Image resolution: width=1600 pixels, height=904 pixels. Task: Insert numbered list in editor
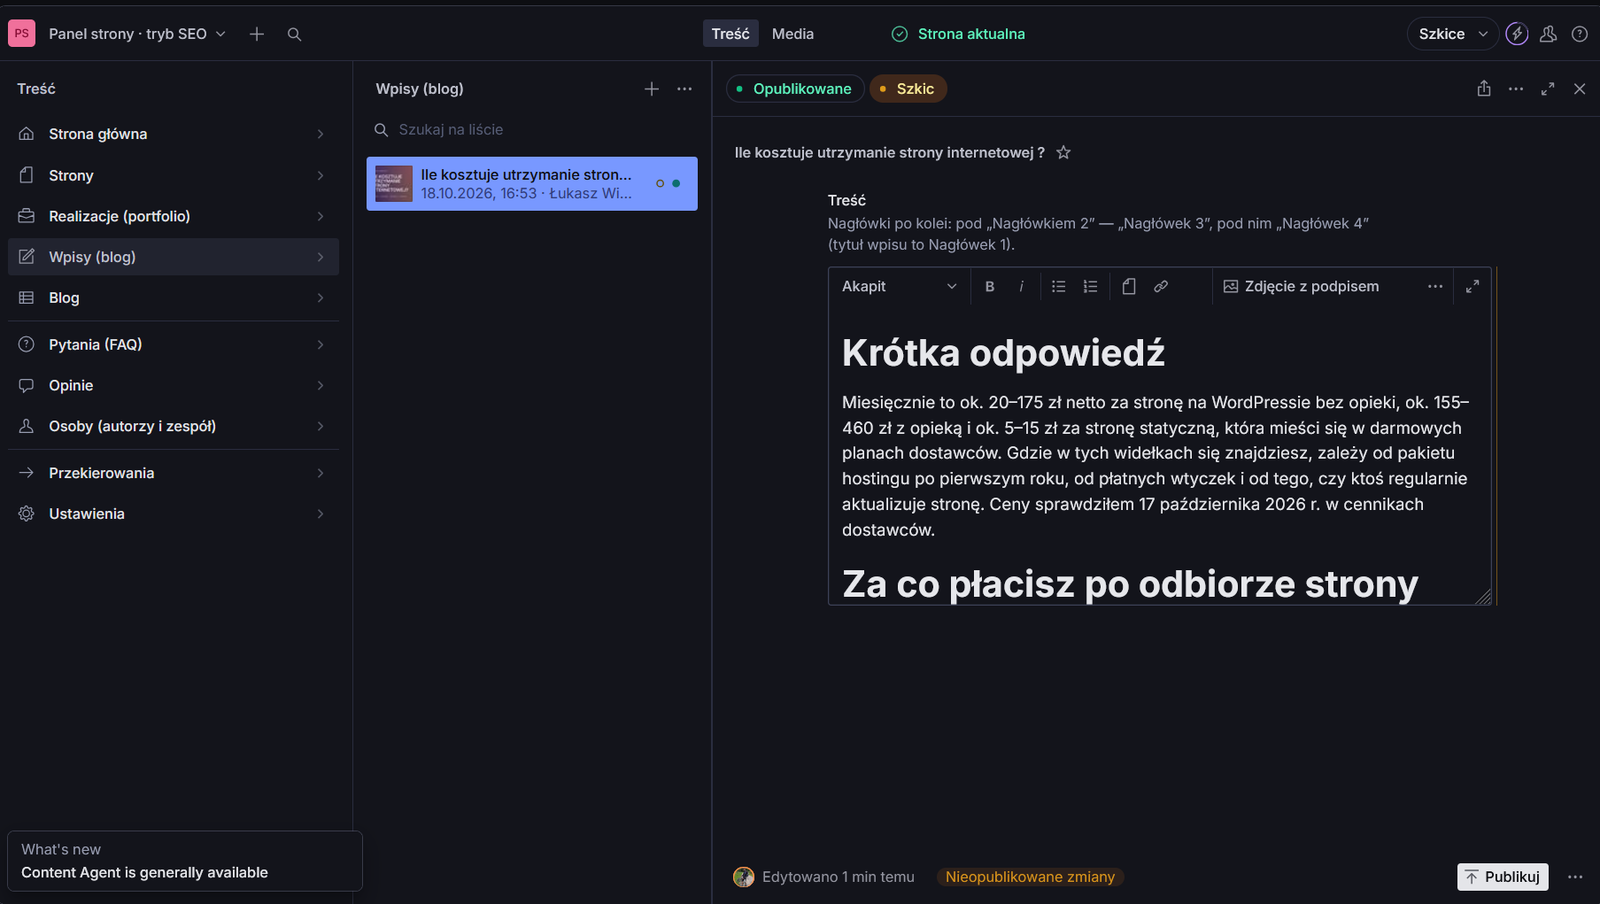point(1090,286)
